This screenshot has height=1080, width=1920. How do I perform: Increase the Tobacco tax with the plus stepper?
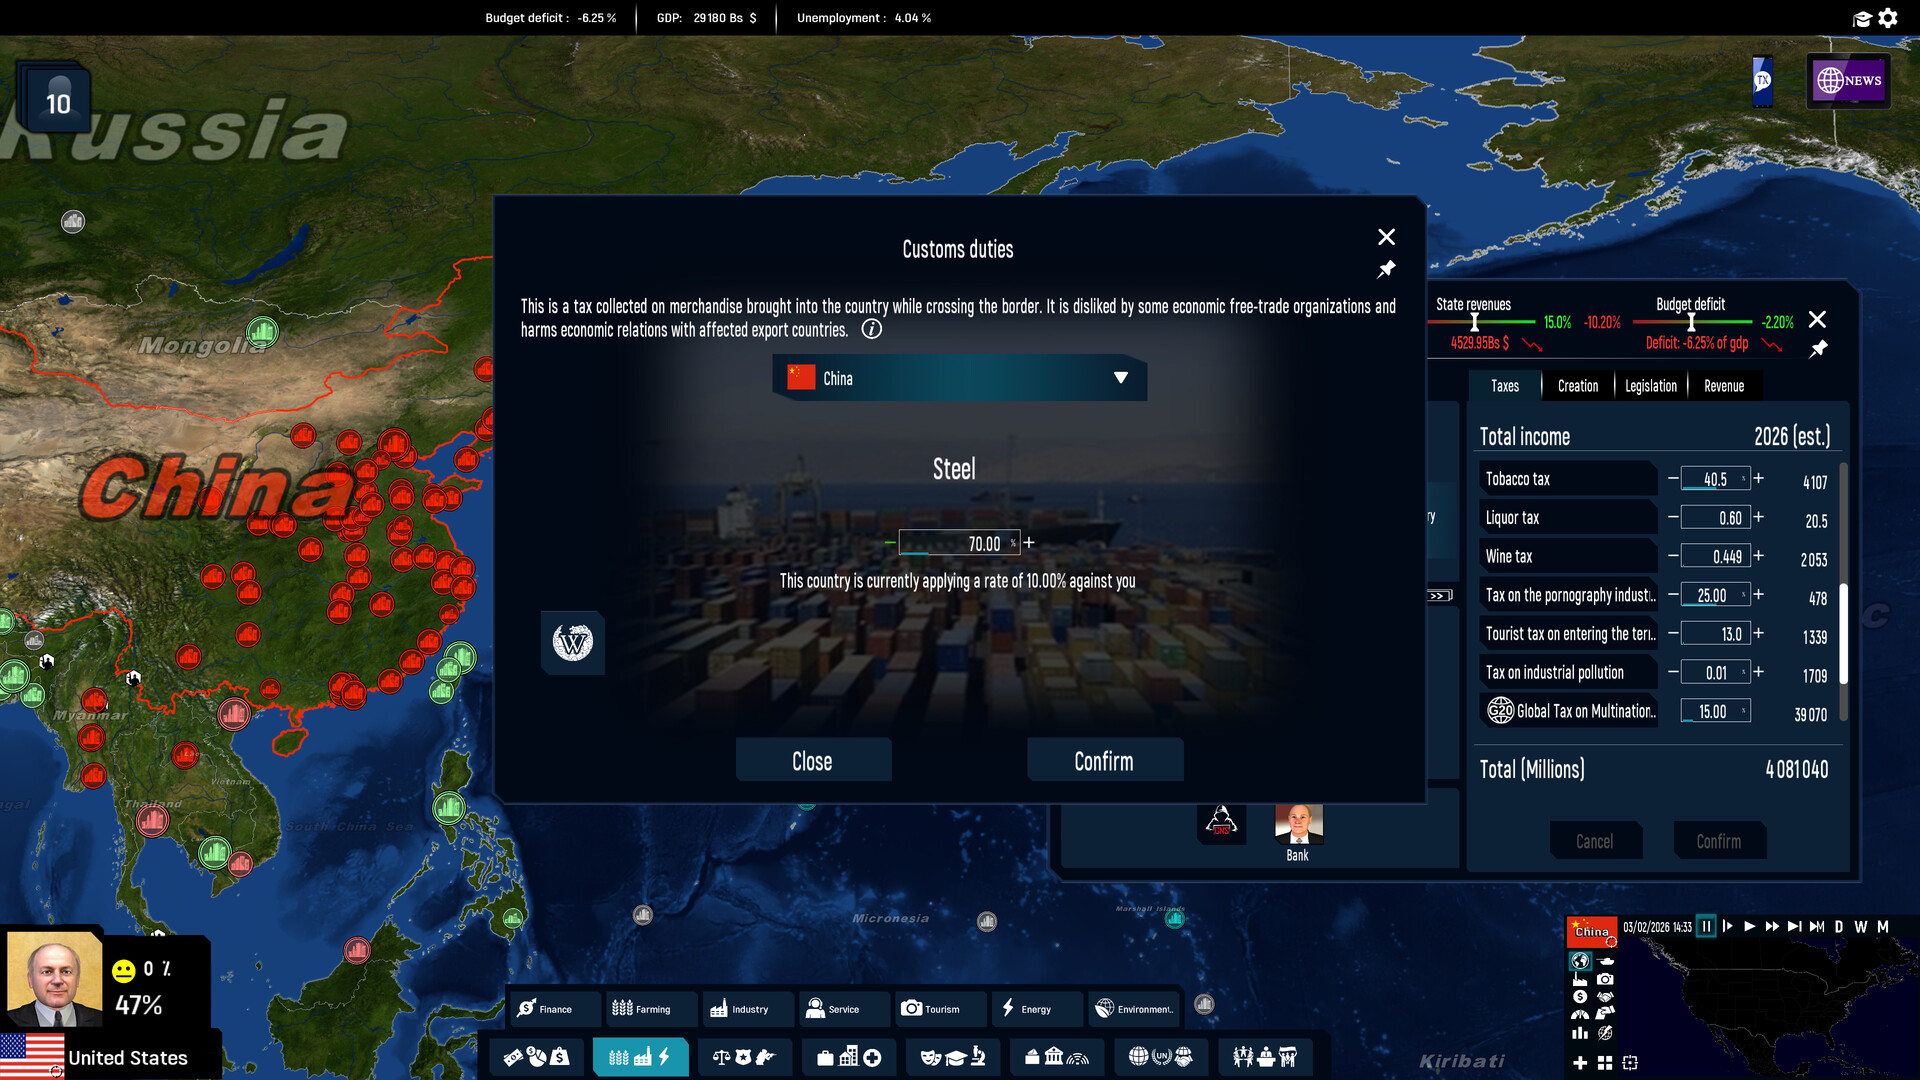click(x=1758, y=478)
